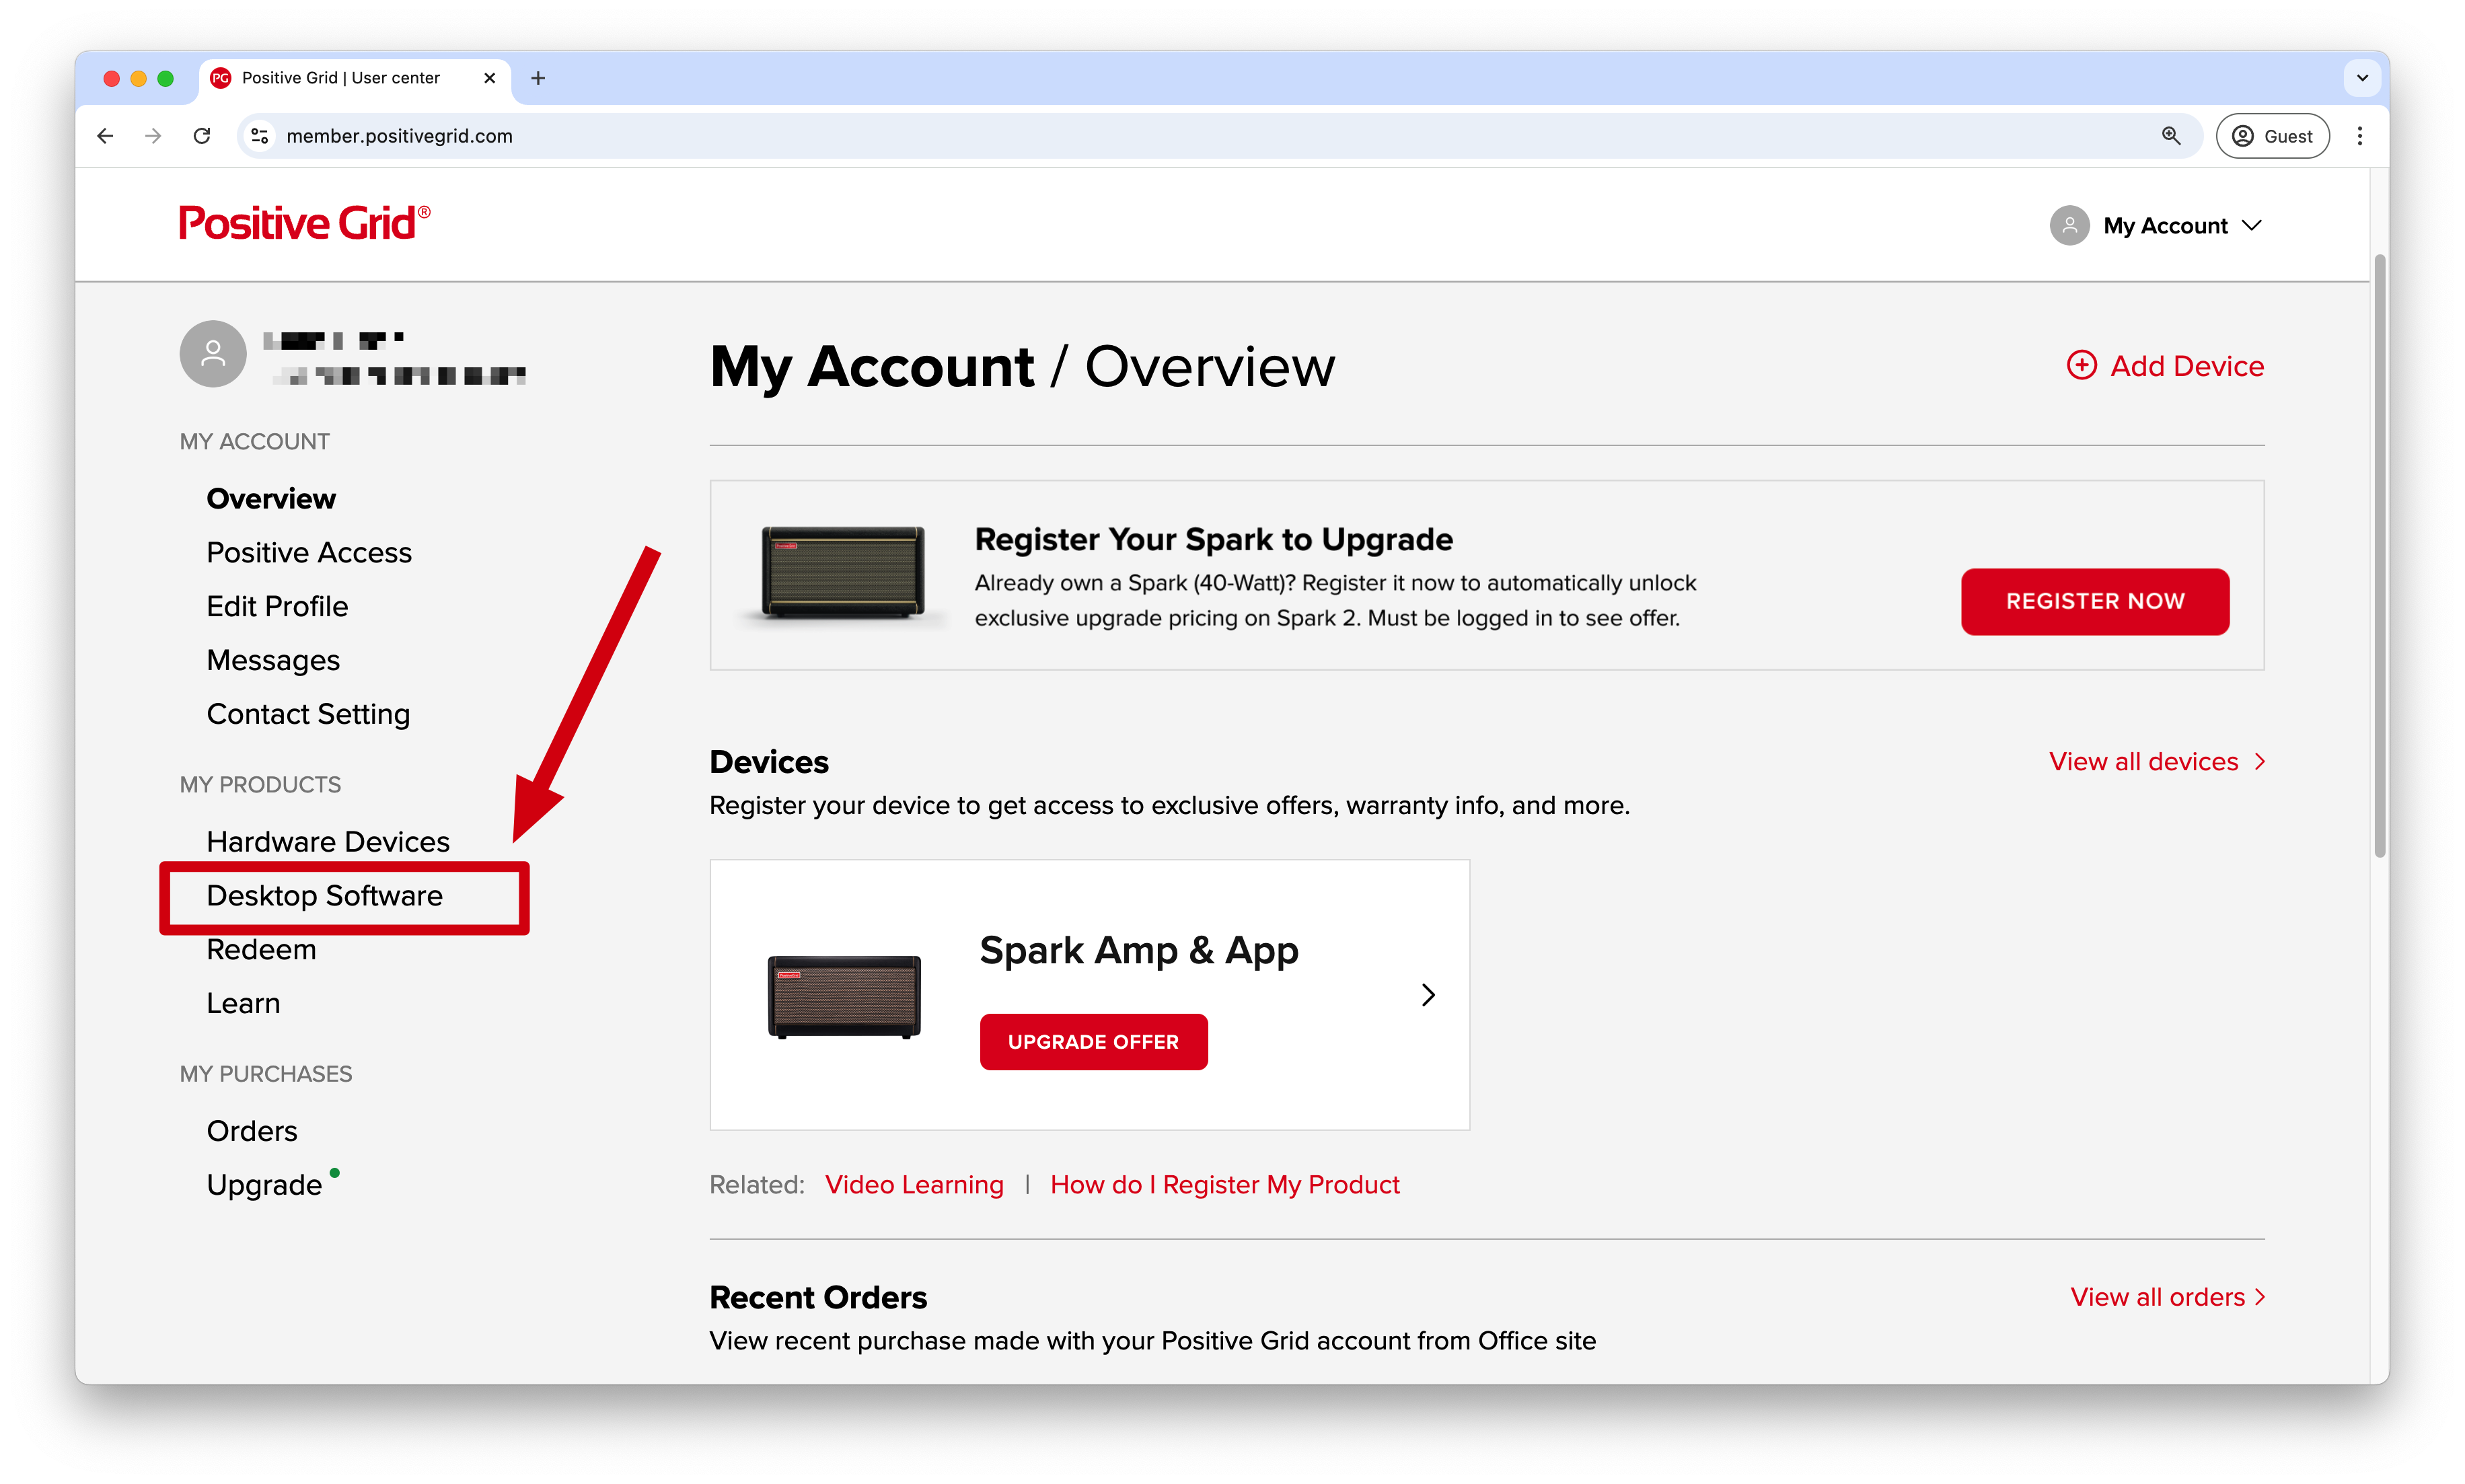The image size is (2465, 1484).
Task: Reload the page with refresh icon
Action: 202,136
